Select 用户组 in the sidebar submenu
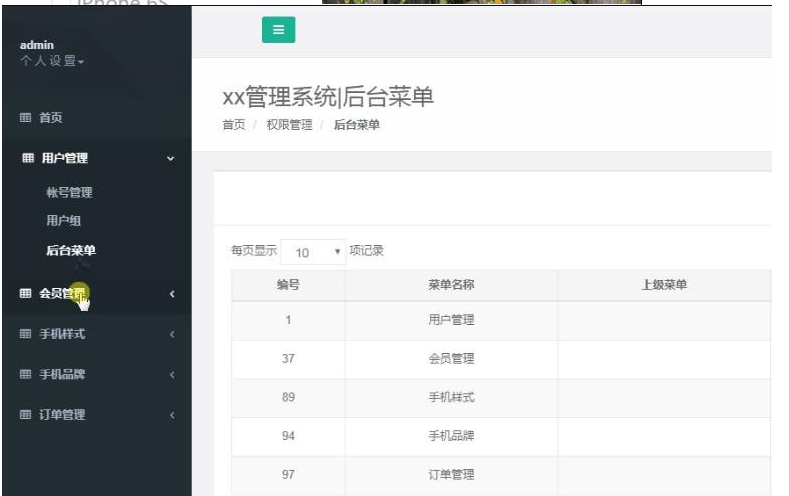 [x=63, y=221]
